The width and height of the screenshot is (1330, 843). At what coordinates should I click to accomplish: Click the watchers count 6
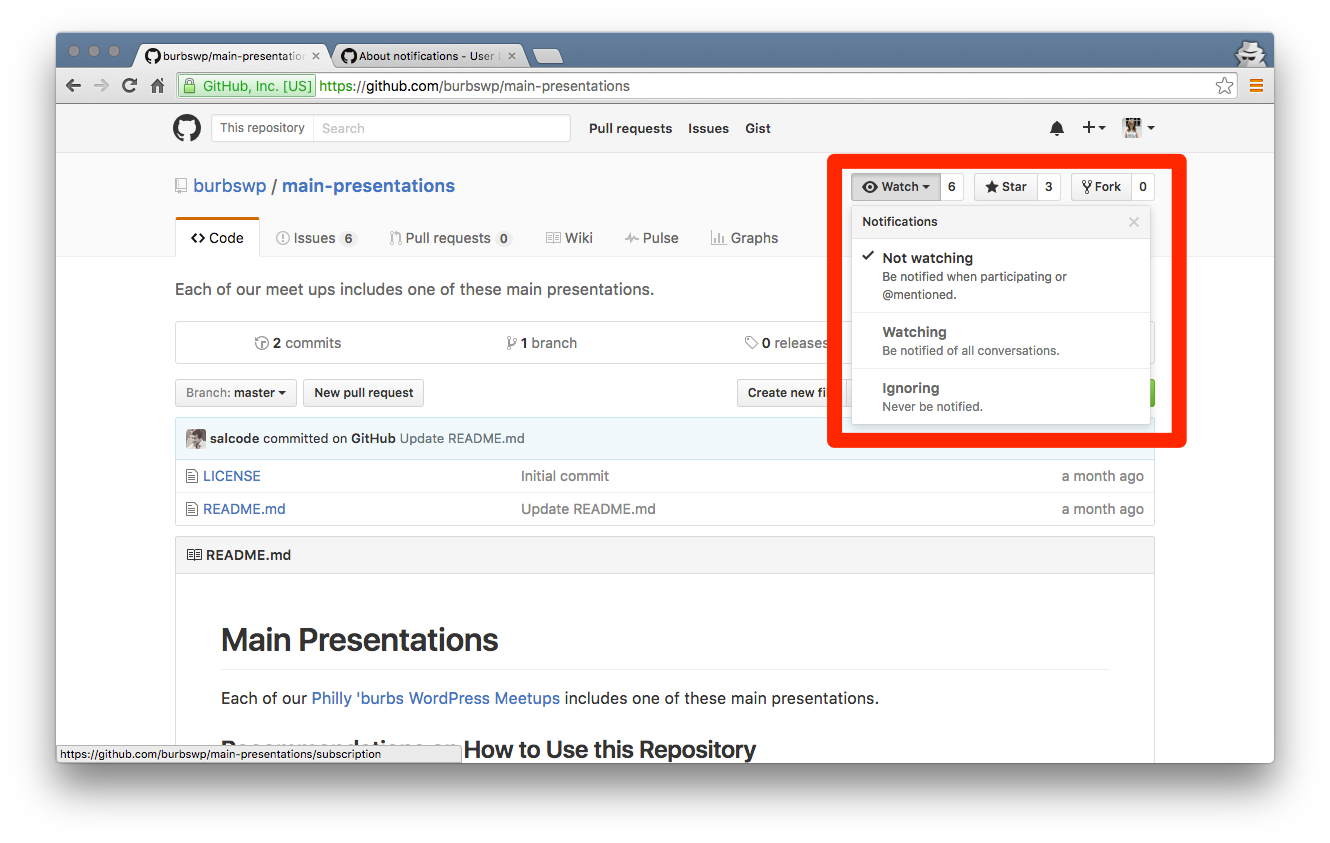pyautogui.click(x=952, y=187)
